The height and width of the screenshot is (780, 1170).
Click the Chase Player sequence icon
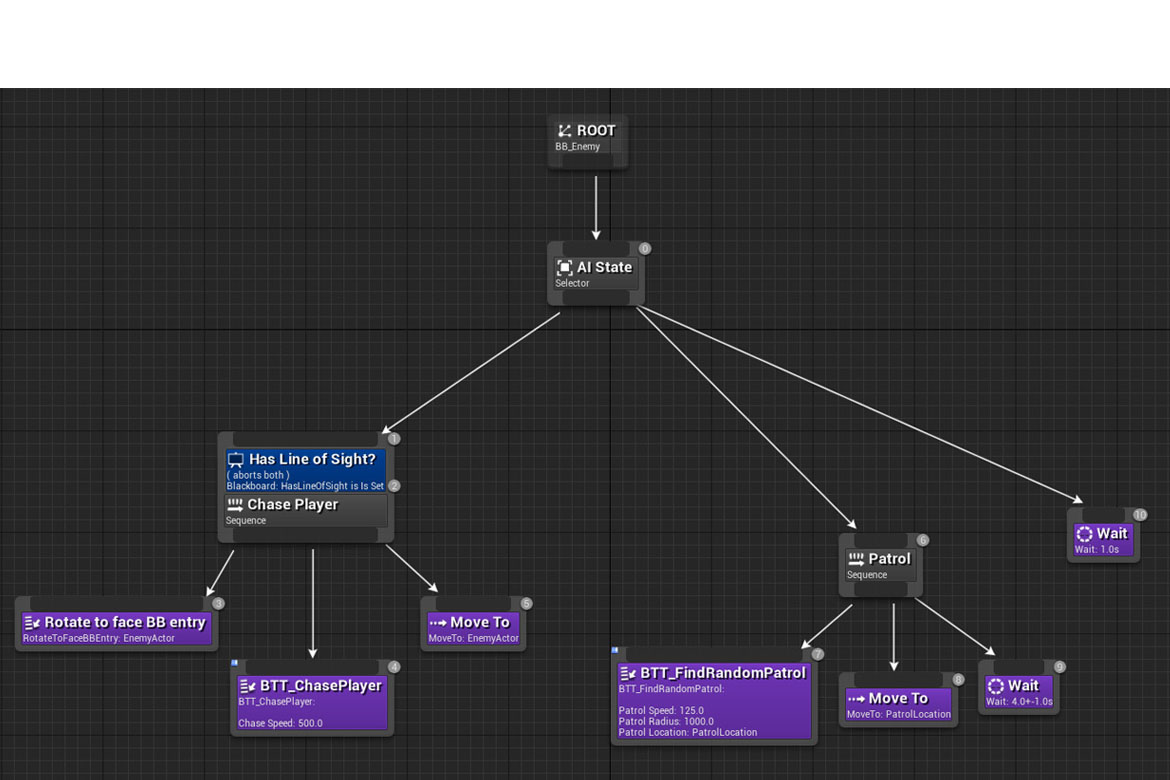[x=236, y=505]
